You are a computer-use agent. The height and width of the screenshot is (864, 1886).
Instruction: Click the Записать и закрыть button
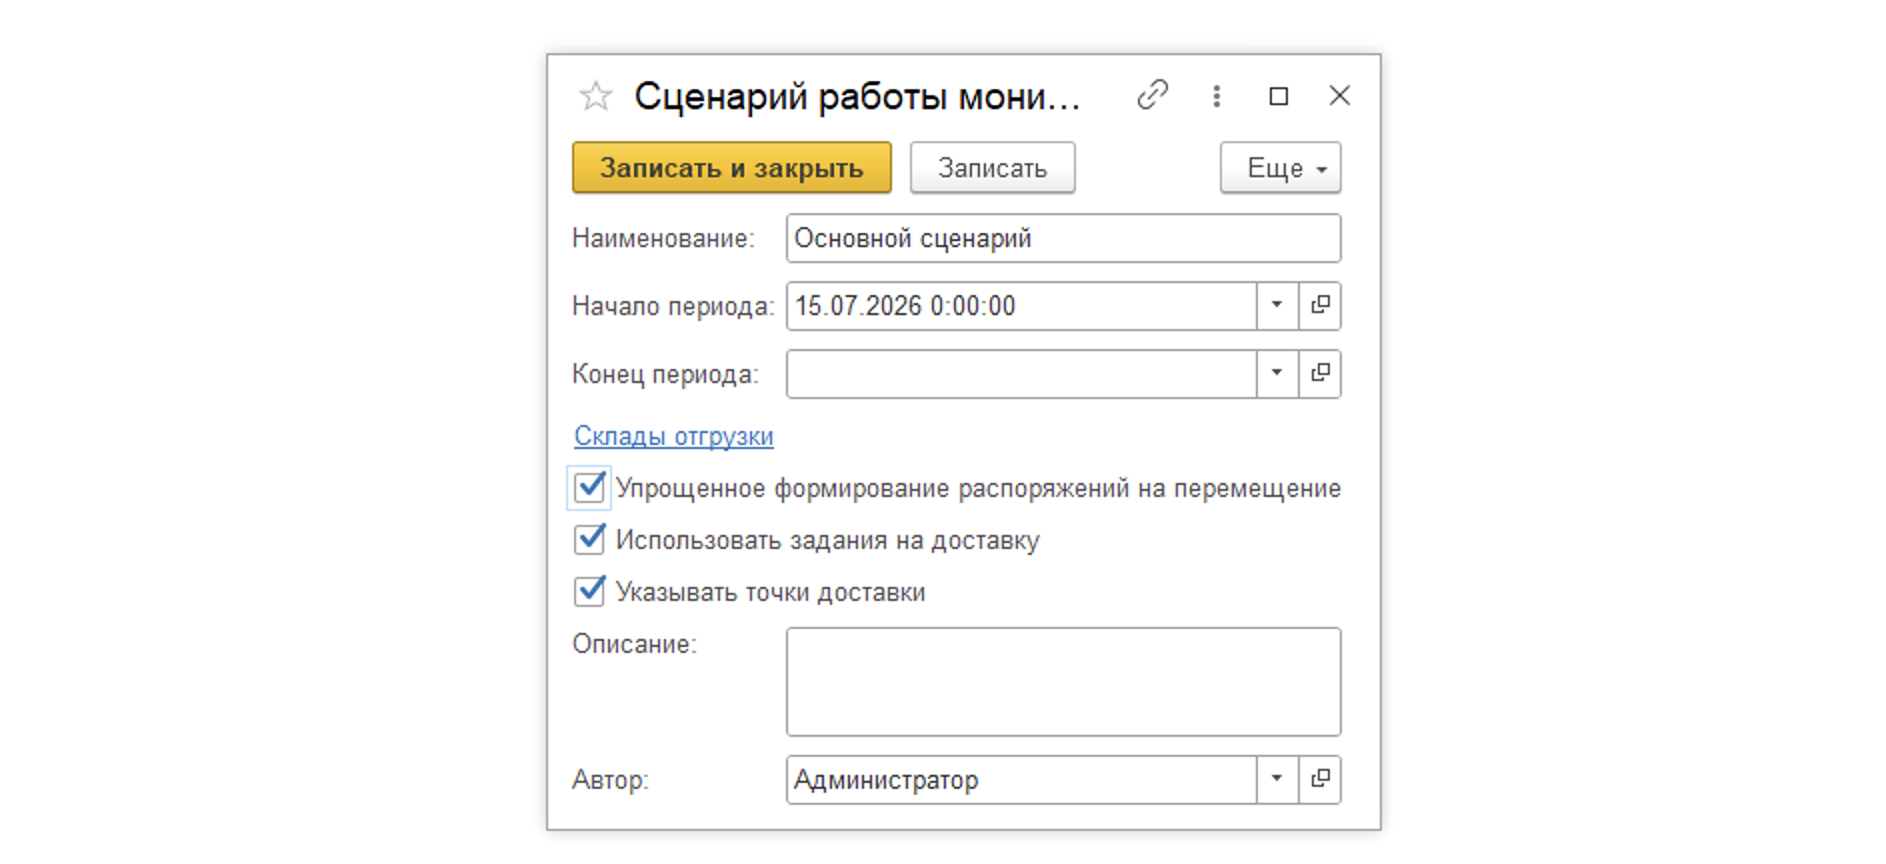click(731, 167)
